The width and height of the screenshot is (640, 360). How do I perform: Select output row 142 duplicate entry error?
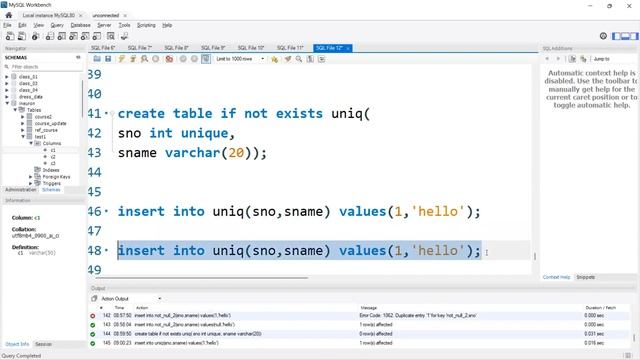pos(359,316)
